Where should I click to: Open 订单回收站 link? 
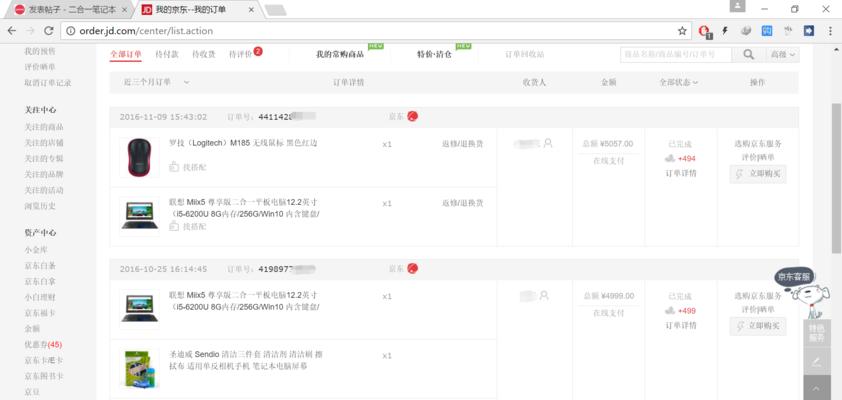click(525, 54)
